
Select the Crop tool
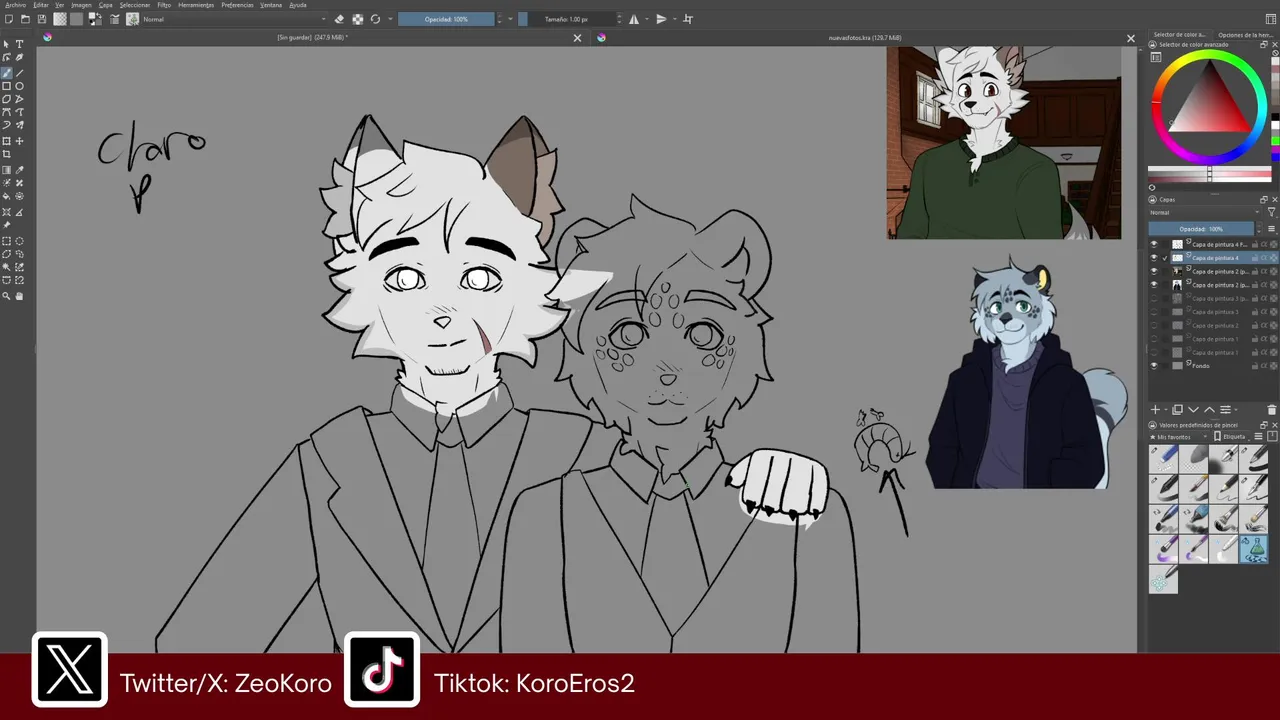6,154
